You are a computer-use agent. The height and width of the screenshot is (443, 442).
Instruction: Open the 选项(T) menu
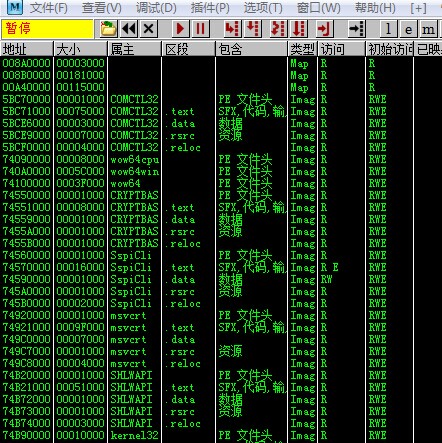263,8
